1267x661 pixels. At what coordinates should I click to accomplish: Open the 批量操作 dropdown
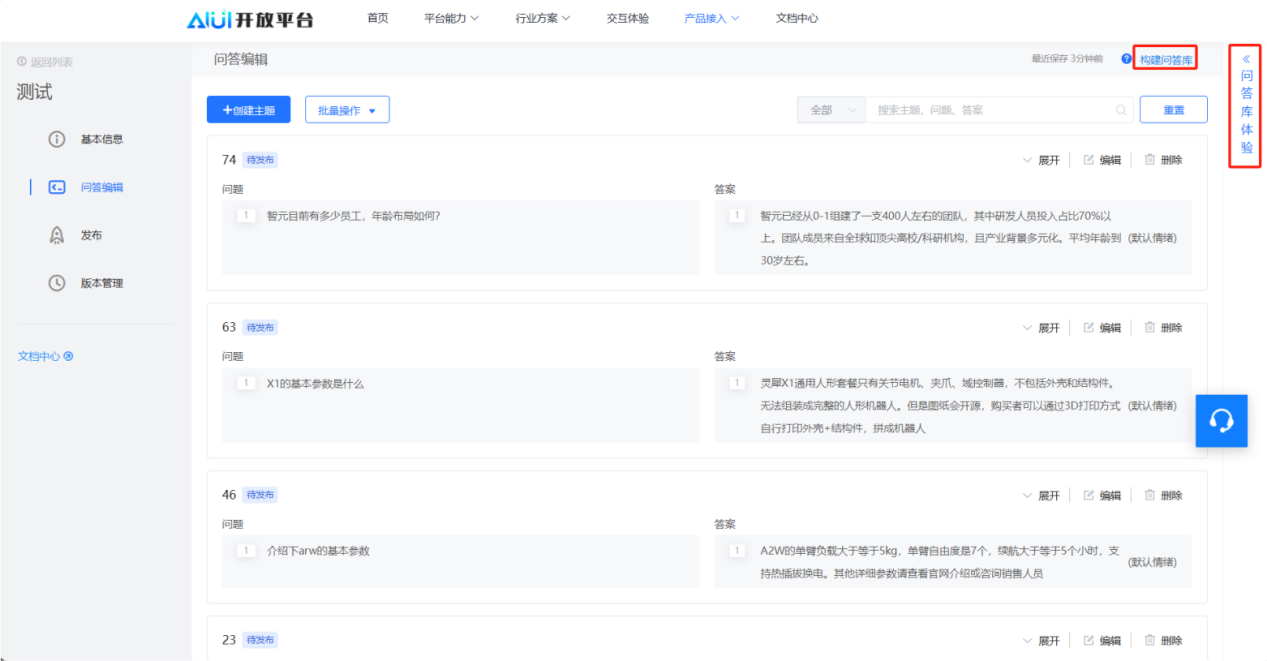[347, 110]
